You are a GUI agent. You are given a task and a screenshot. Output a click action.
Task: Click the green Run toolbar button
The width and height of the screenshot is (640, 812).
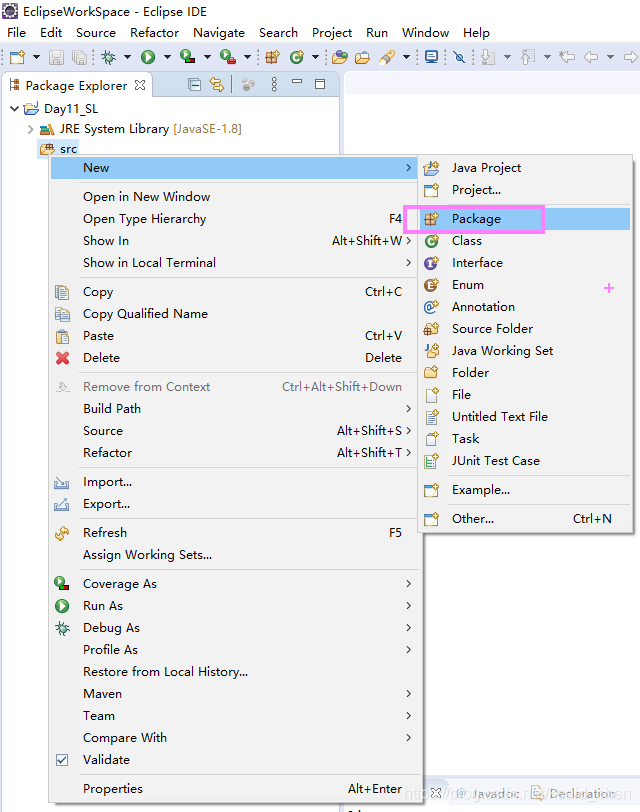tap(148, 56)
